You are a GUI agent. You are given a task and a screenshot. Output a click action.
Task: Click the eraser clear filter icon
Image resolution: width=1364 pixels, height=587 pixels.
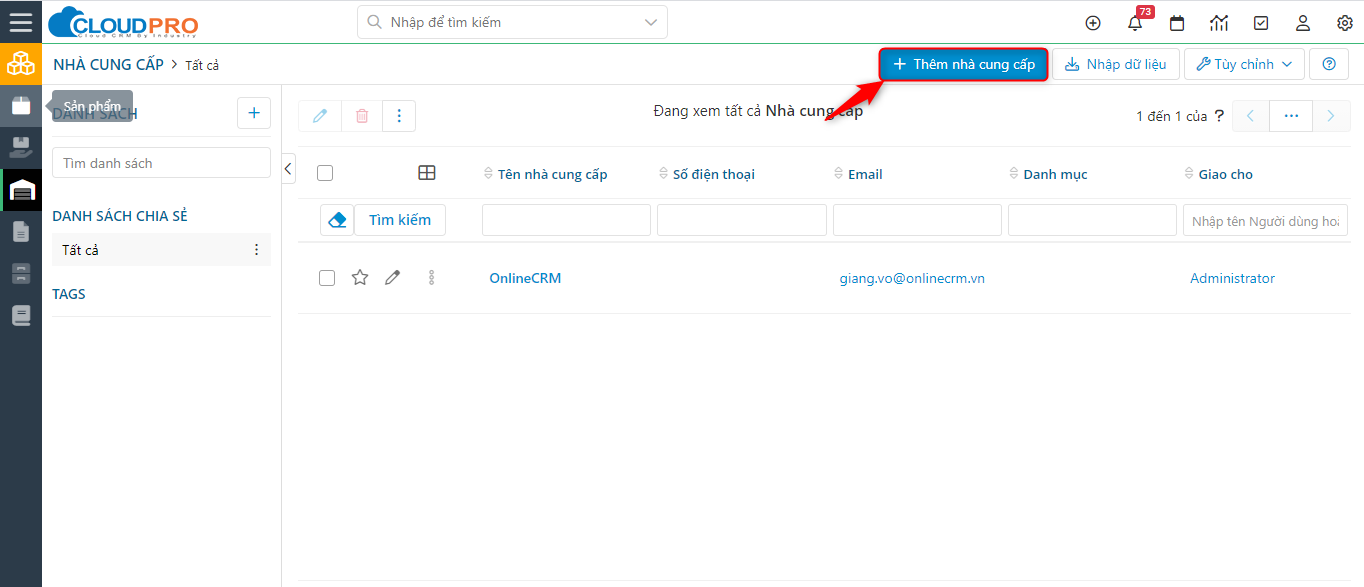click(337, 220)
